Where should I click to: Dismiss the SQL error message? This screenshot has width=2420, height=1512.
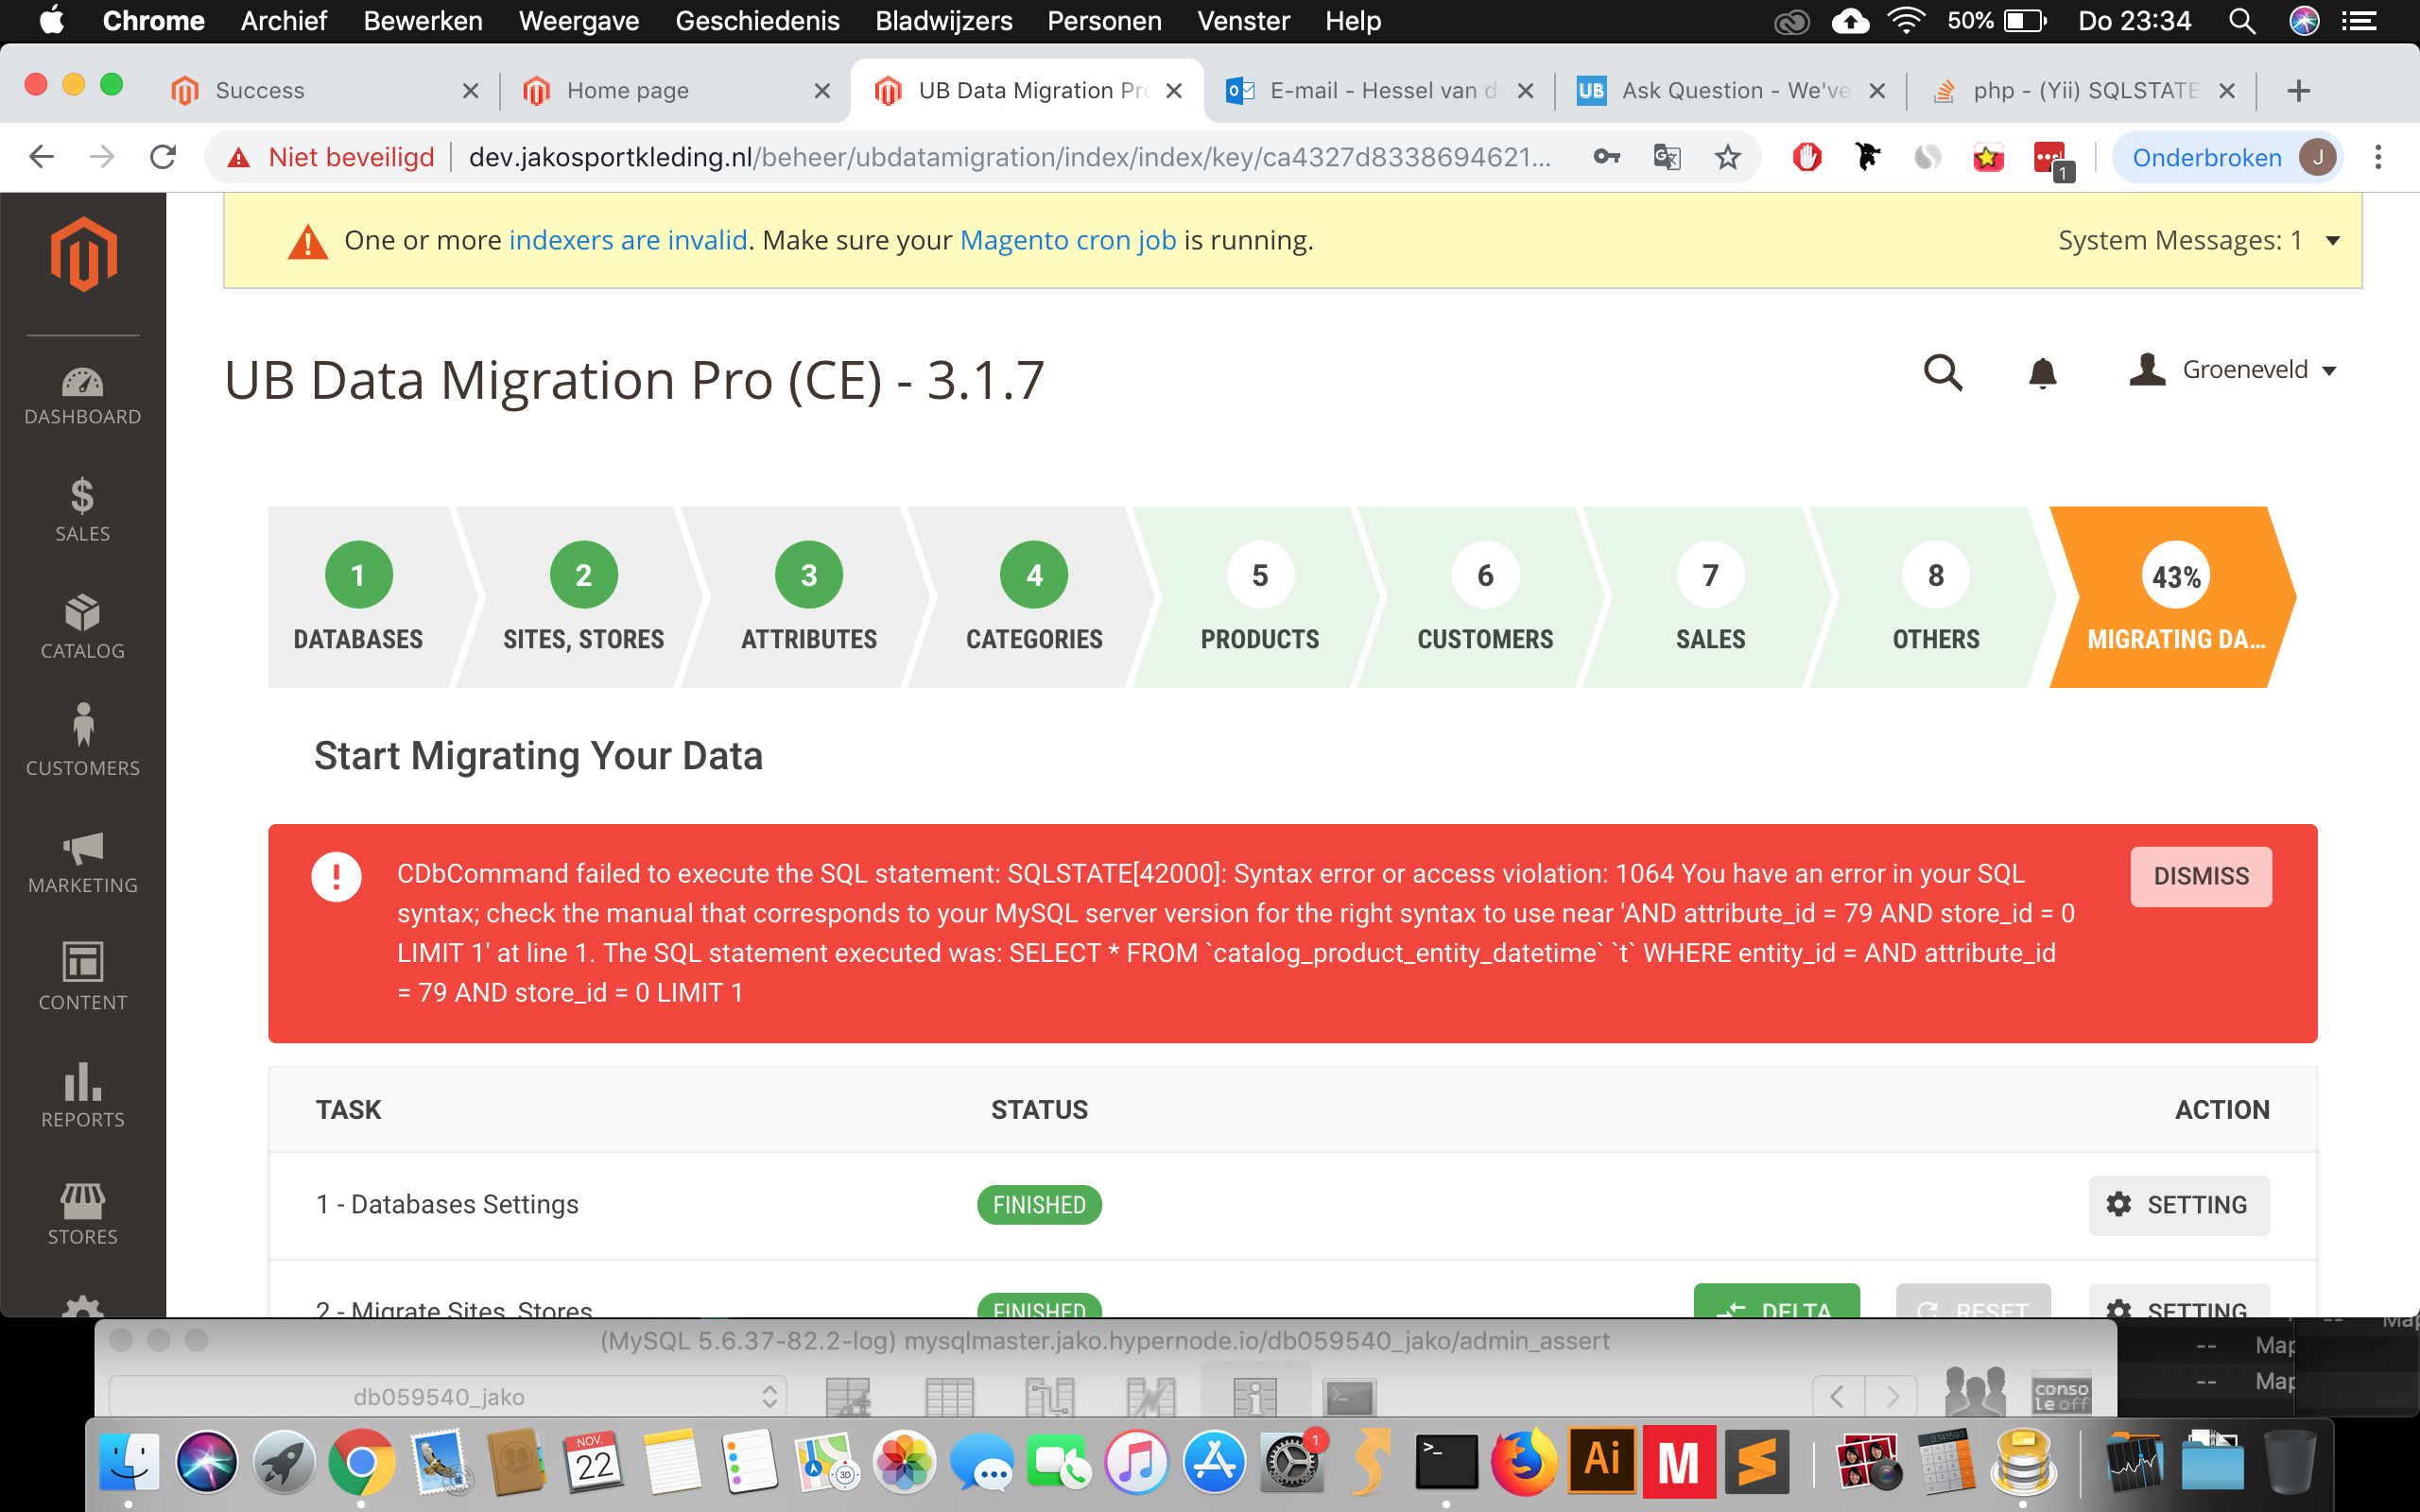click(x=2201, y=876)
